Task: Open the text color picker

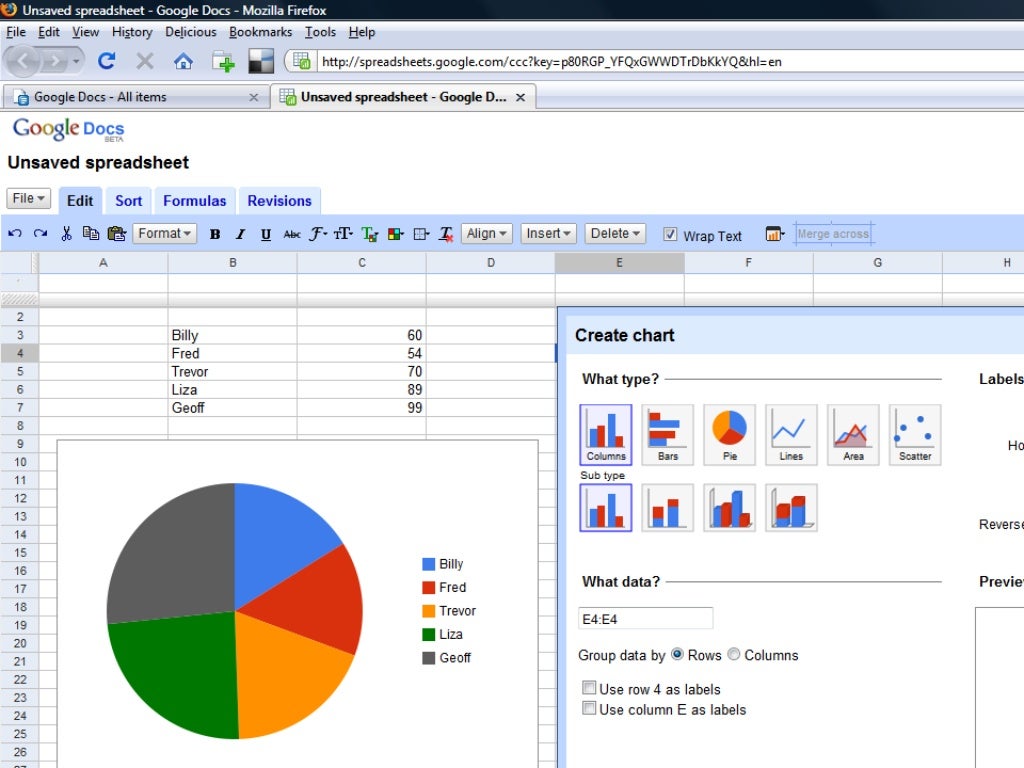Action: pos(370,234)
